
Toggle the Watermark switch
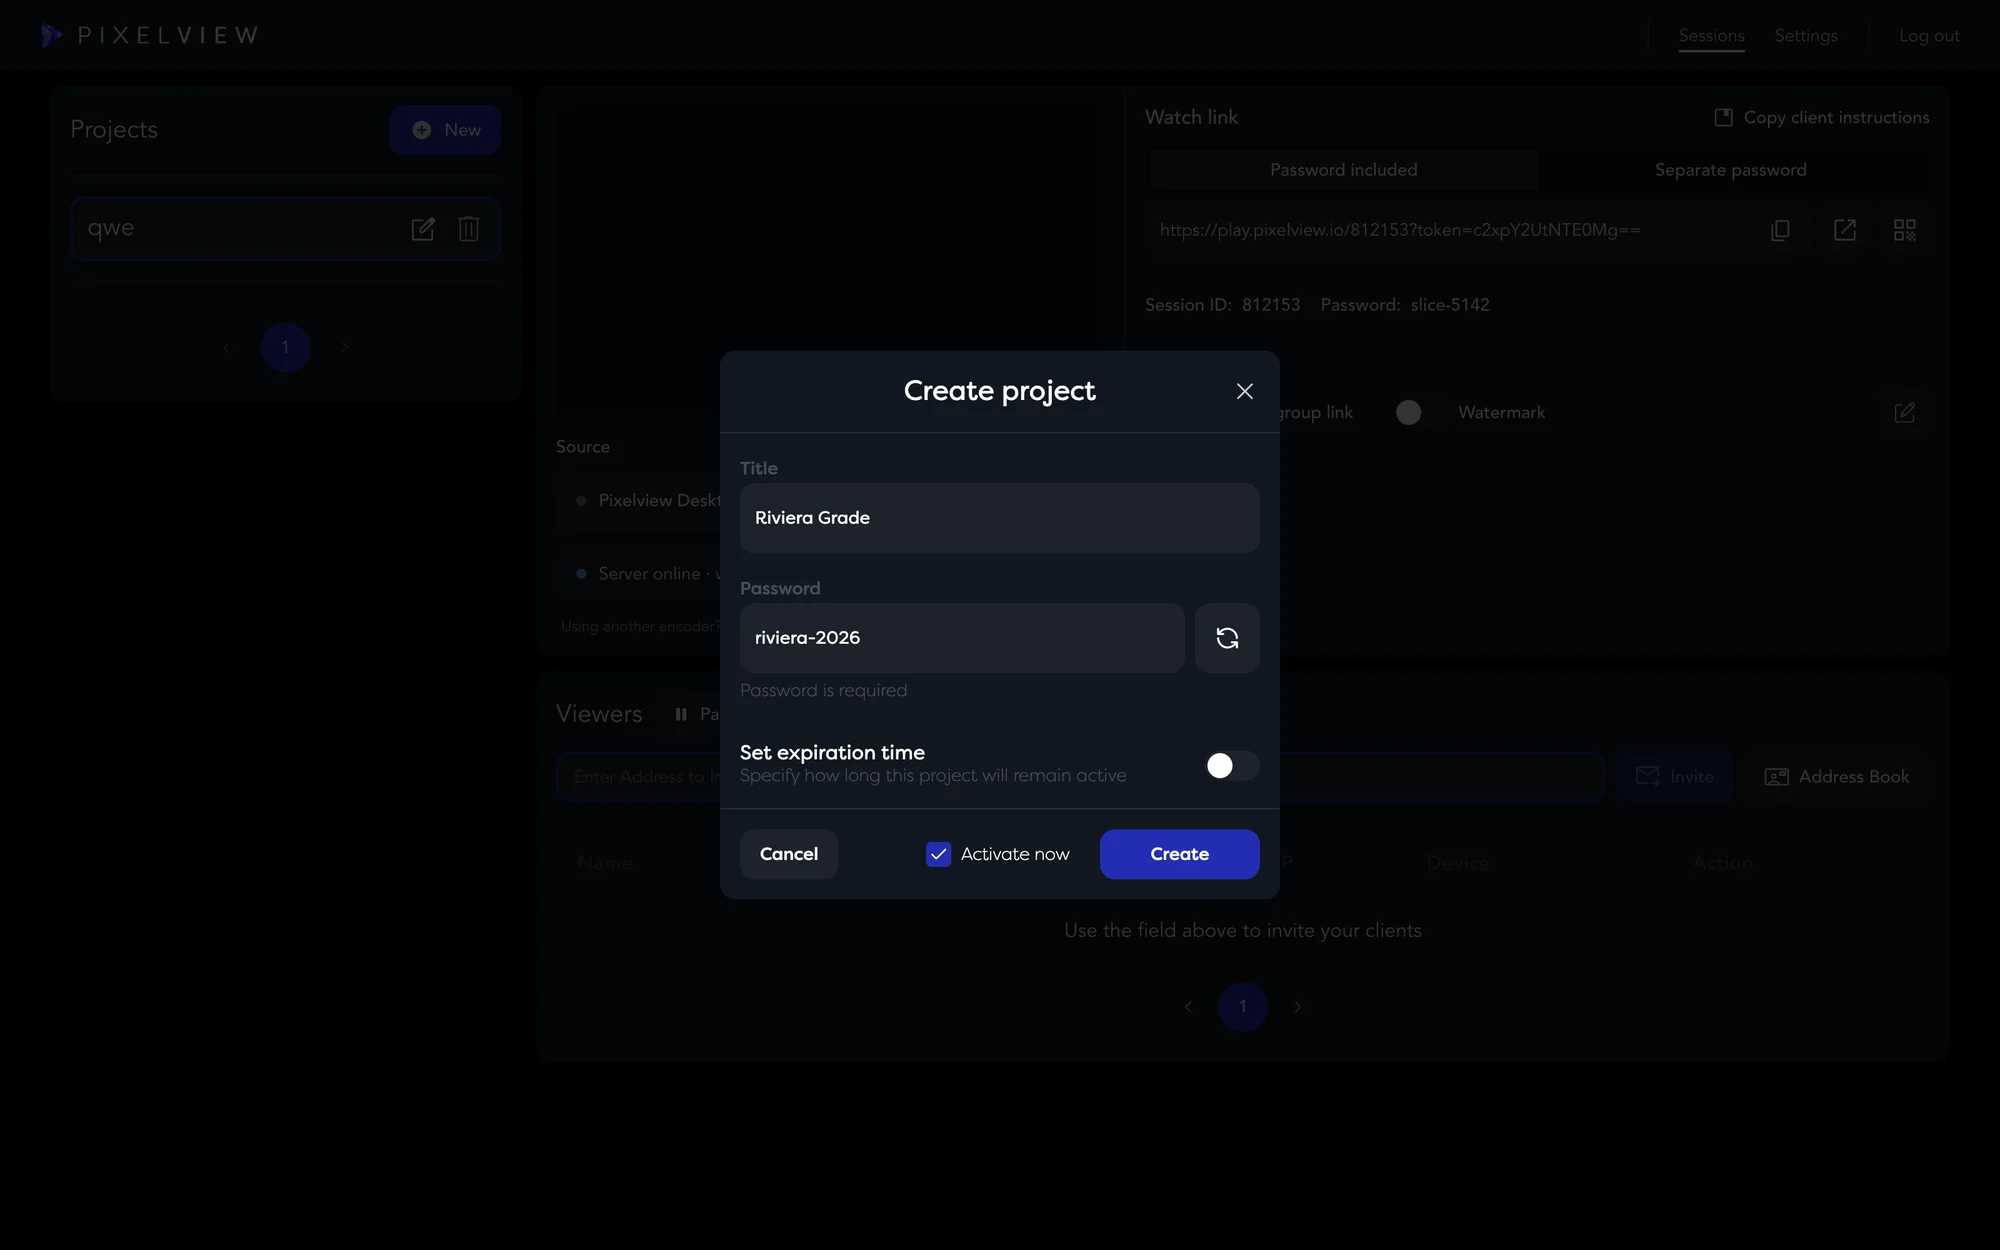[1420, 412]
